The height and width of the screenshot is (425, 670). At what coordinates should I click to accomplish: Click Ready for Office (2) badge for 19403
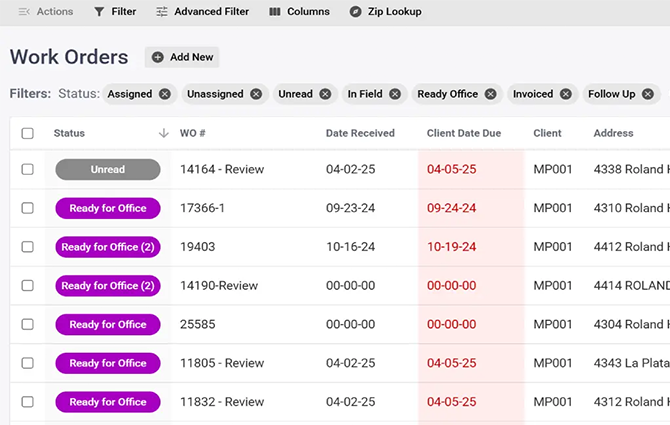pos(108,247)
